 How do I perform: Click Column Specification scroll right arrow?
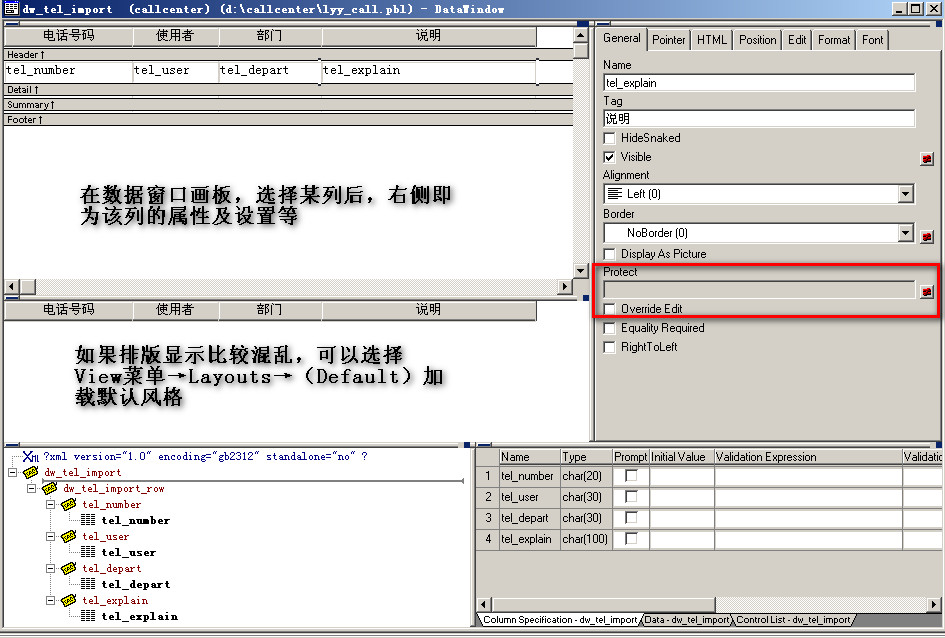click(x=934, y=604)
